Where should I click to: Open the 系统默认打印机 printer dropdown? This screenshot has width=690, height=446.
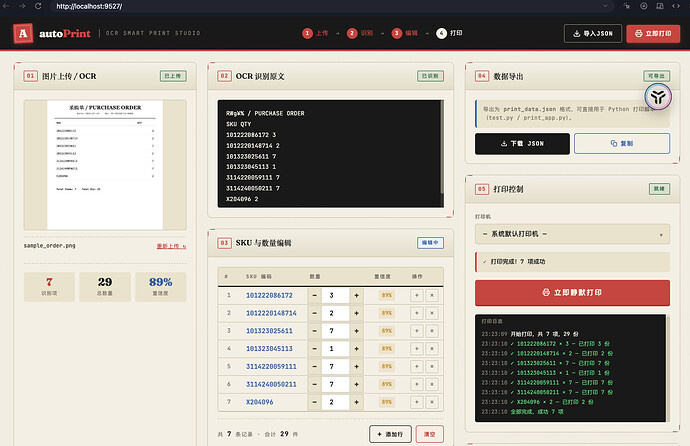(x=572, y=234)
